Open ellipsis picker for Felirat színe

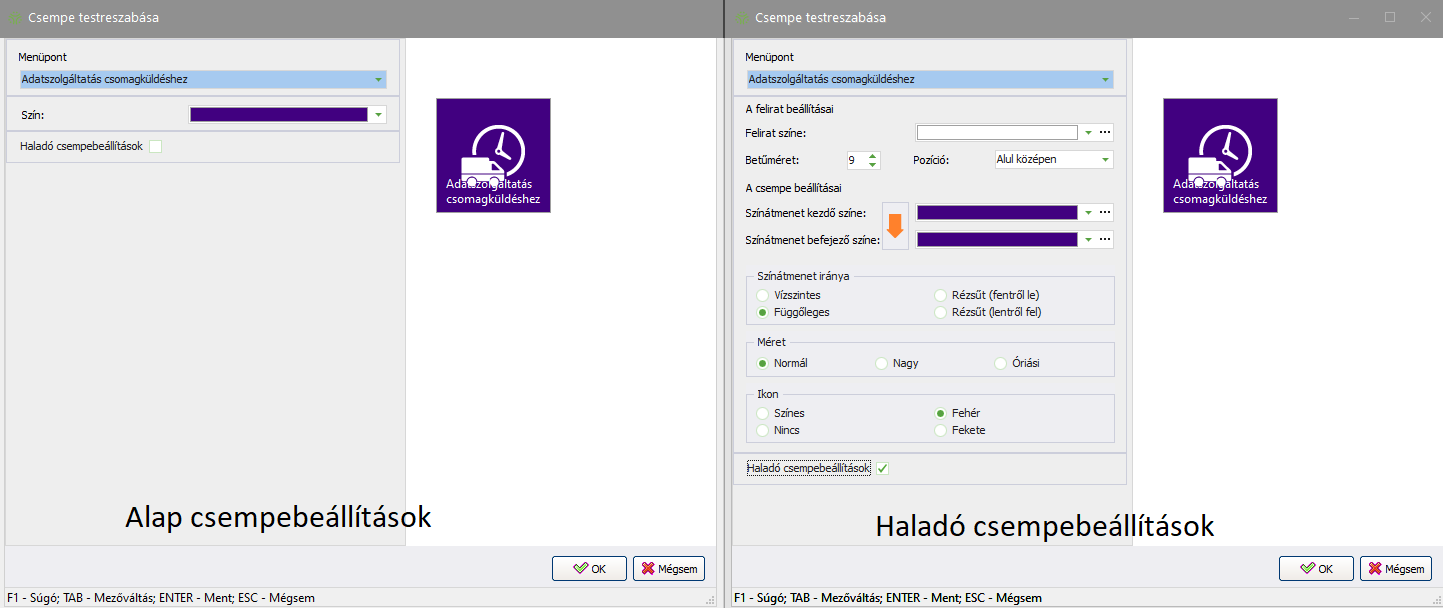pos(1105,132)
